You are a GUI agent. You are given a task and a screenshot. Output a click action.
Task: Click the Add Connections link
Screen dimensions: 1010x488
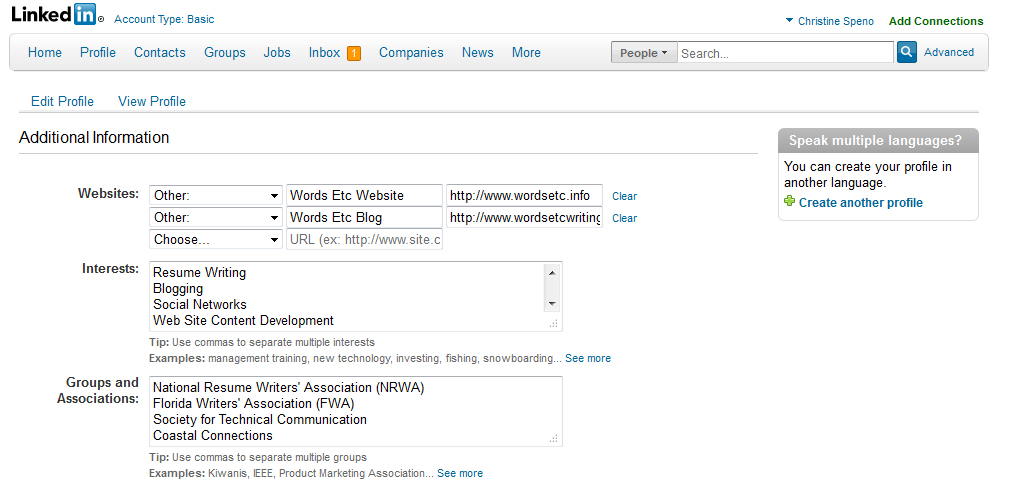click(935, 21)
